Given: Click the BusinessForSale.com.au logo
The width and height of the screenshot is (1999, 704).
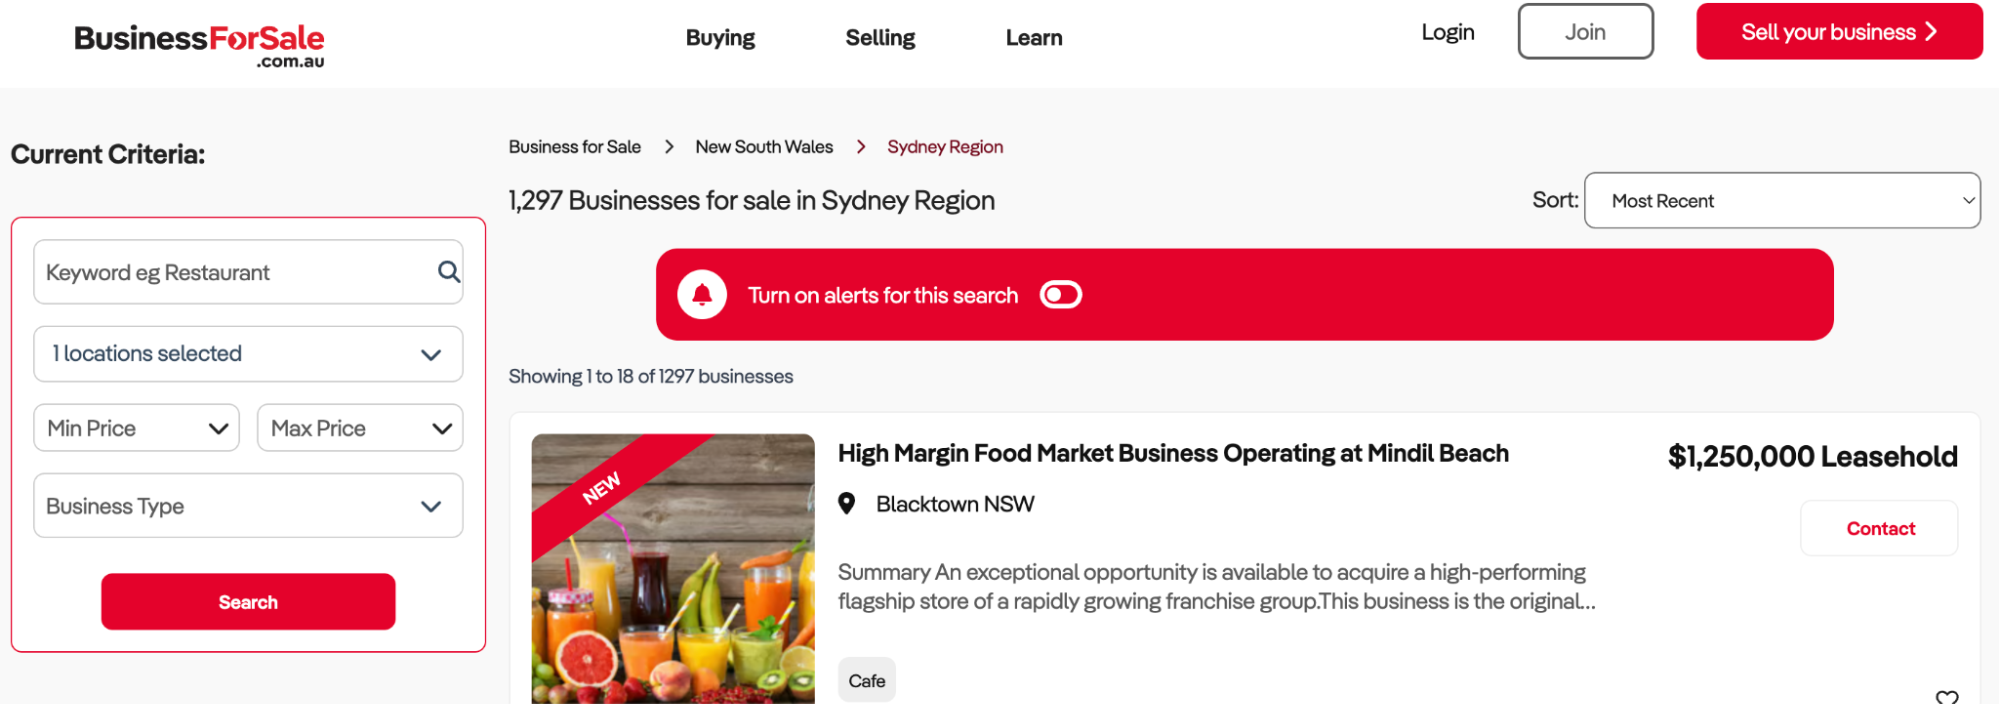Looking at the screenshot, I should (200, 44).
